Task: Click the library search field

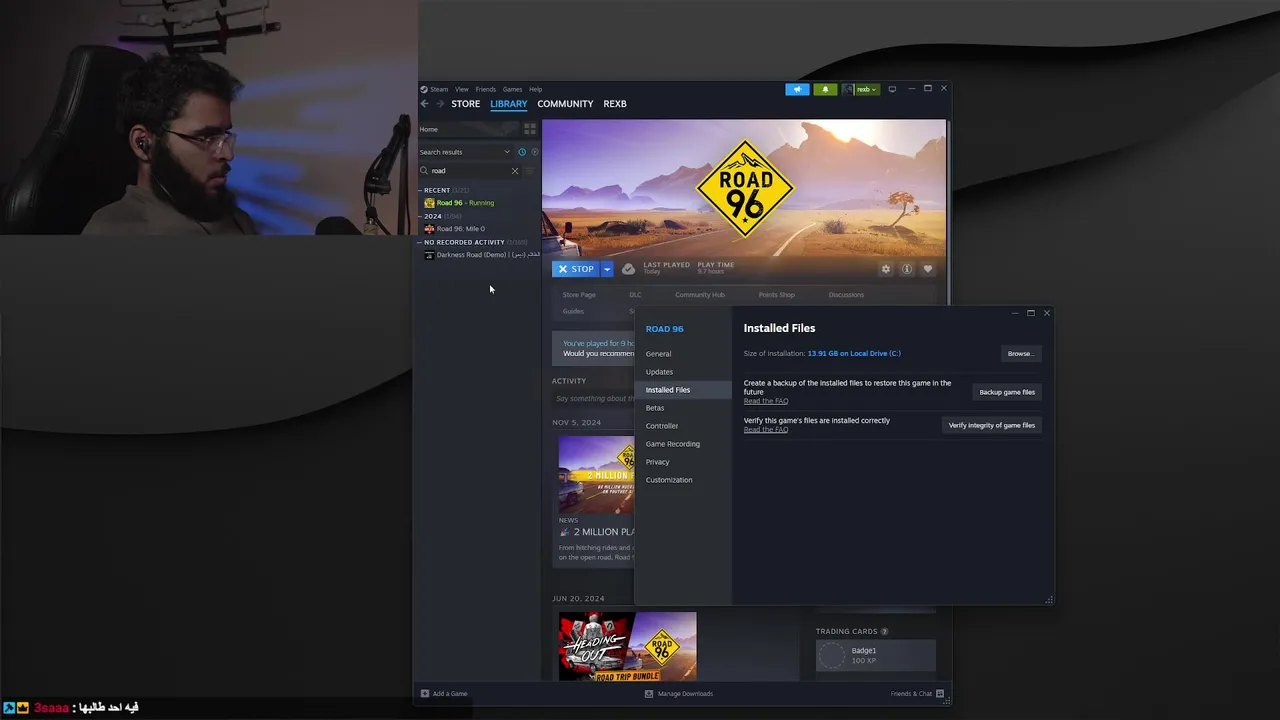Action: click(x=467, y=171)
